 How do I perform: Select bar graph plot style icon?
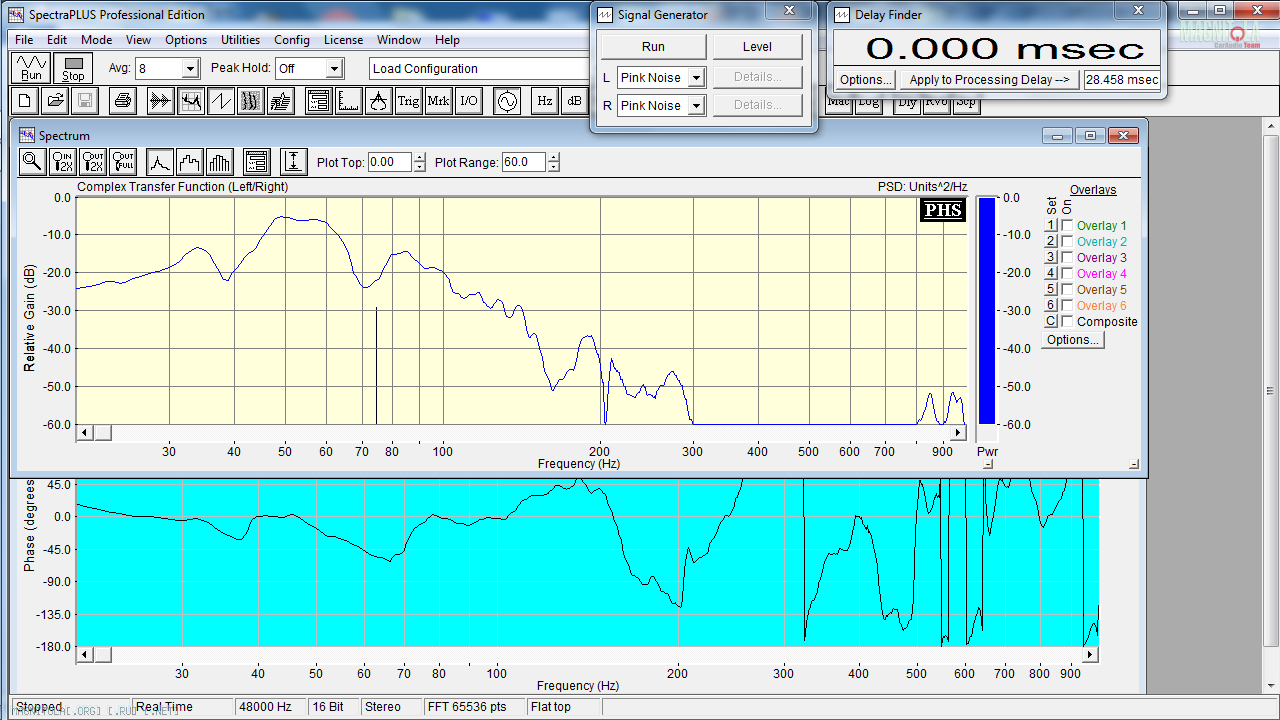pos(220,161)
